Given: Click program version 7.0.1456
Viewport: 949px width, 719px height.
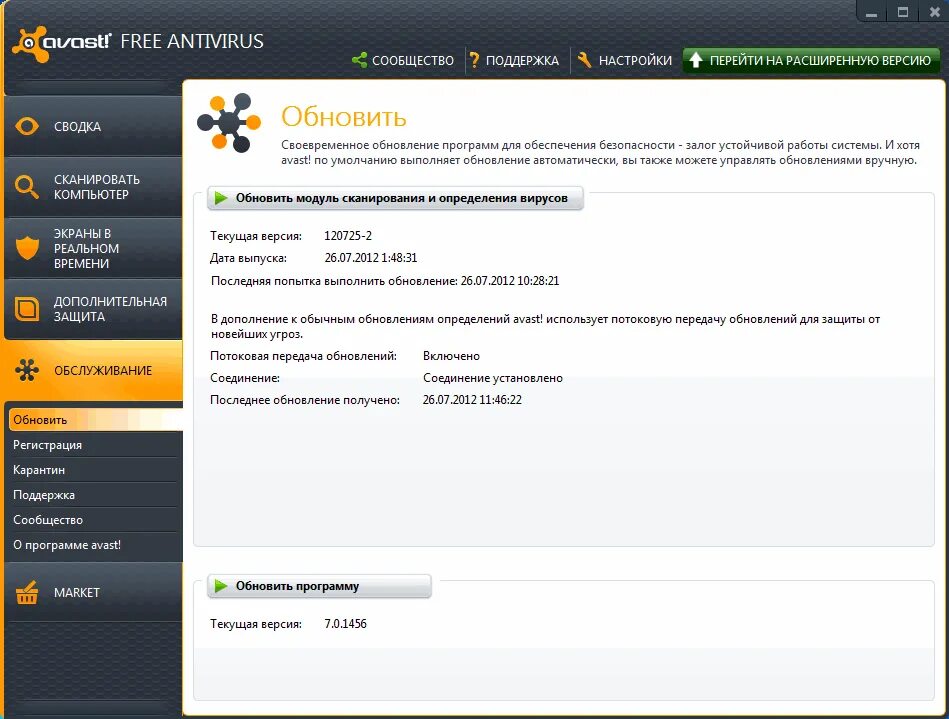Looking at the screenshot, I should (346, 623).
